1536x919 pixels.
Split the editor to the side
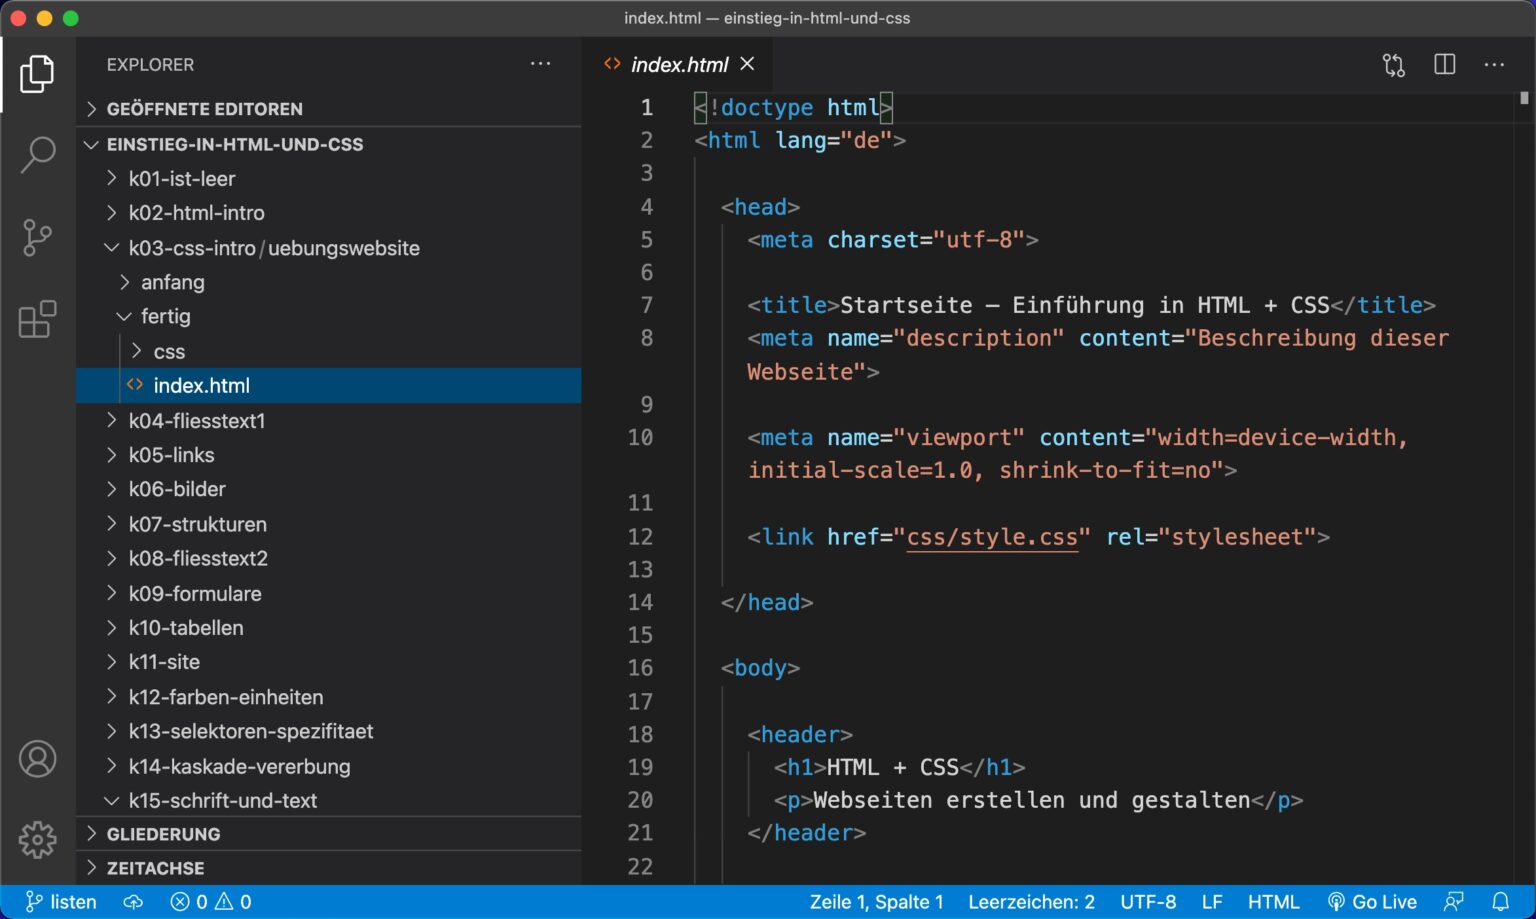[1444, 64]
